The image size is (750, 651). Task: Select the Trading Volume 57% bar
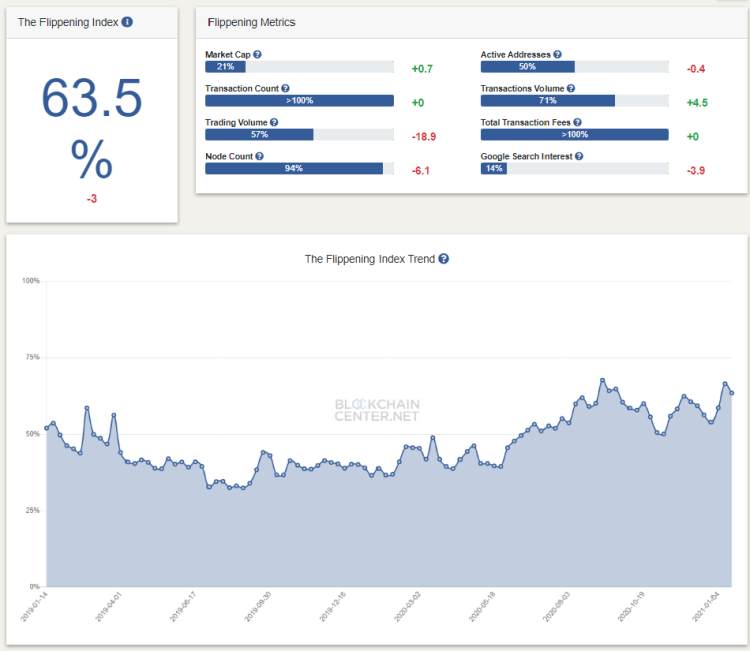pyautogui.click(x=299, y=134)
